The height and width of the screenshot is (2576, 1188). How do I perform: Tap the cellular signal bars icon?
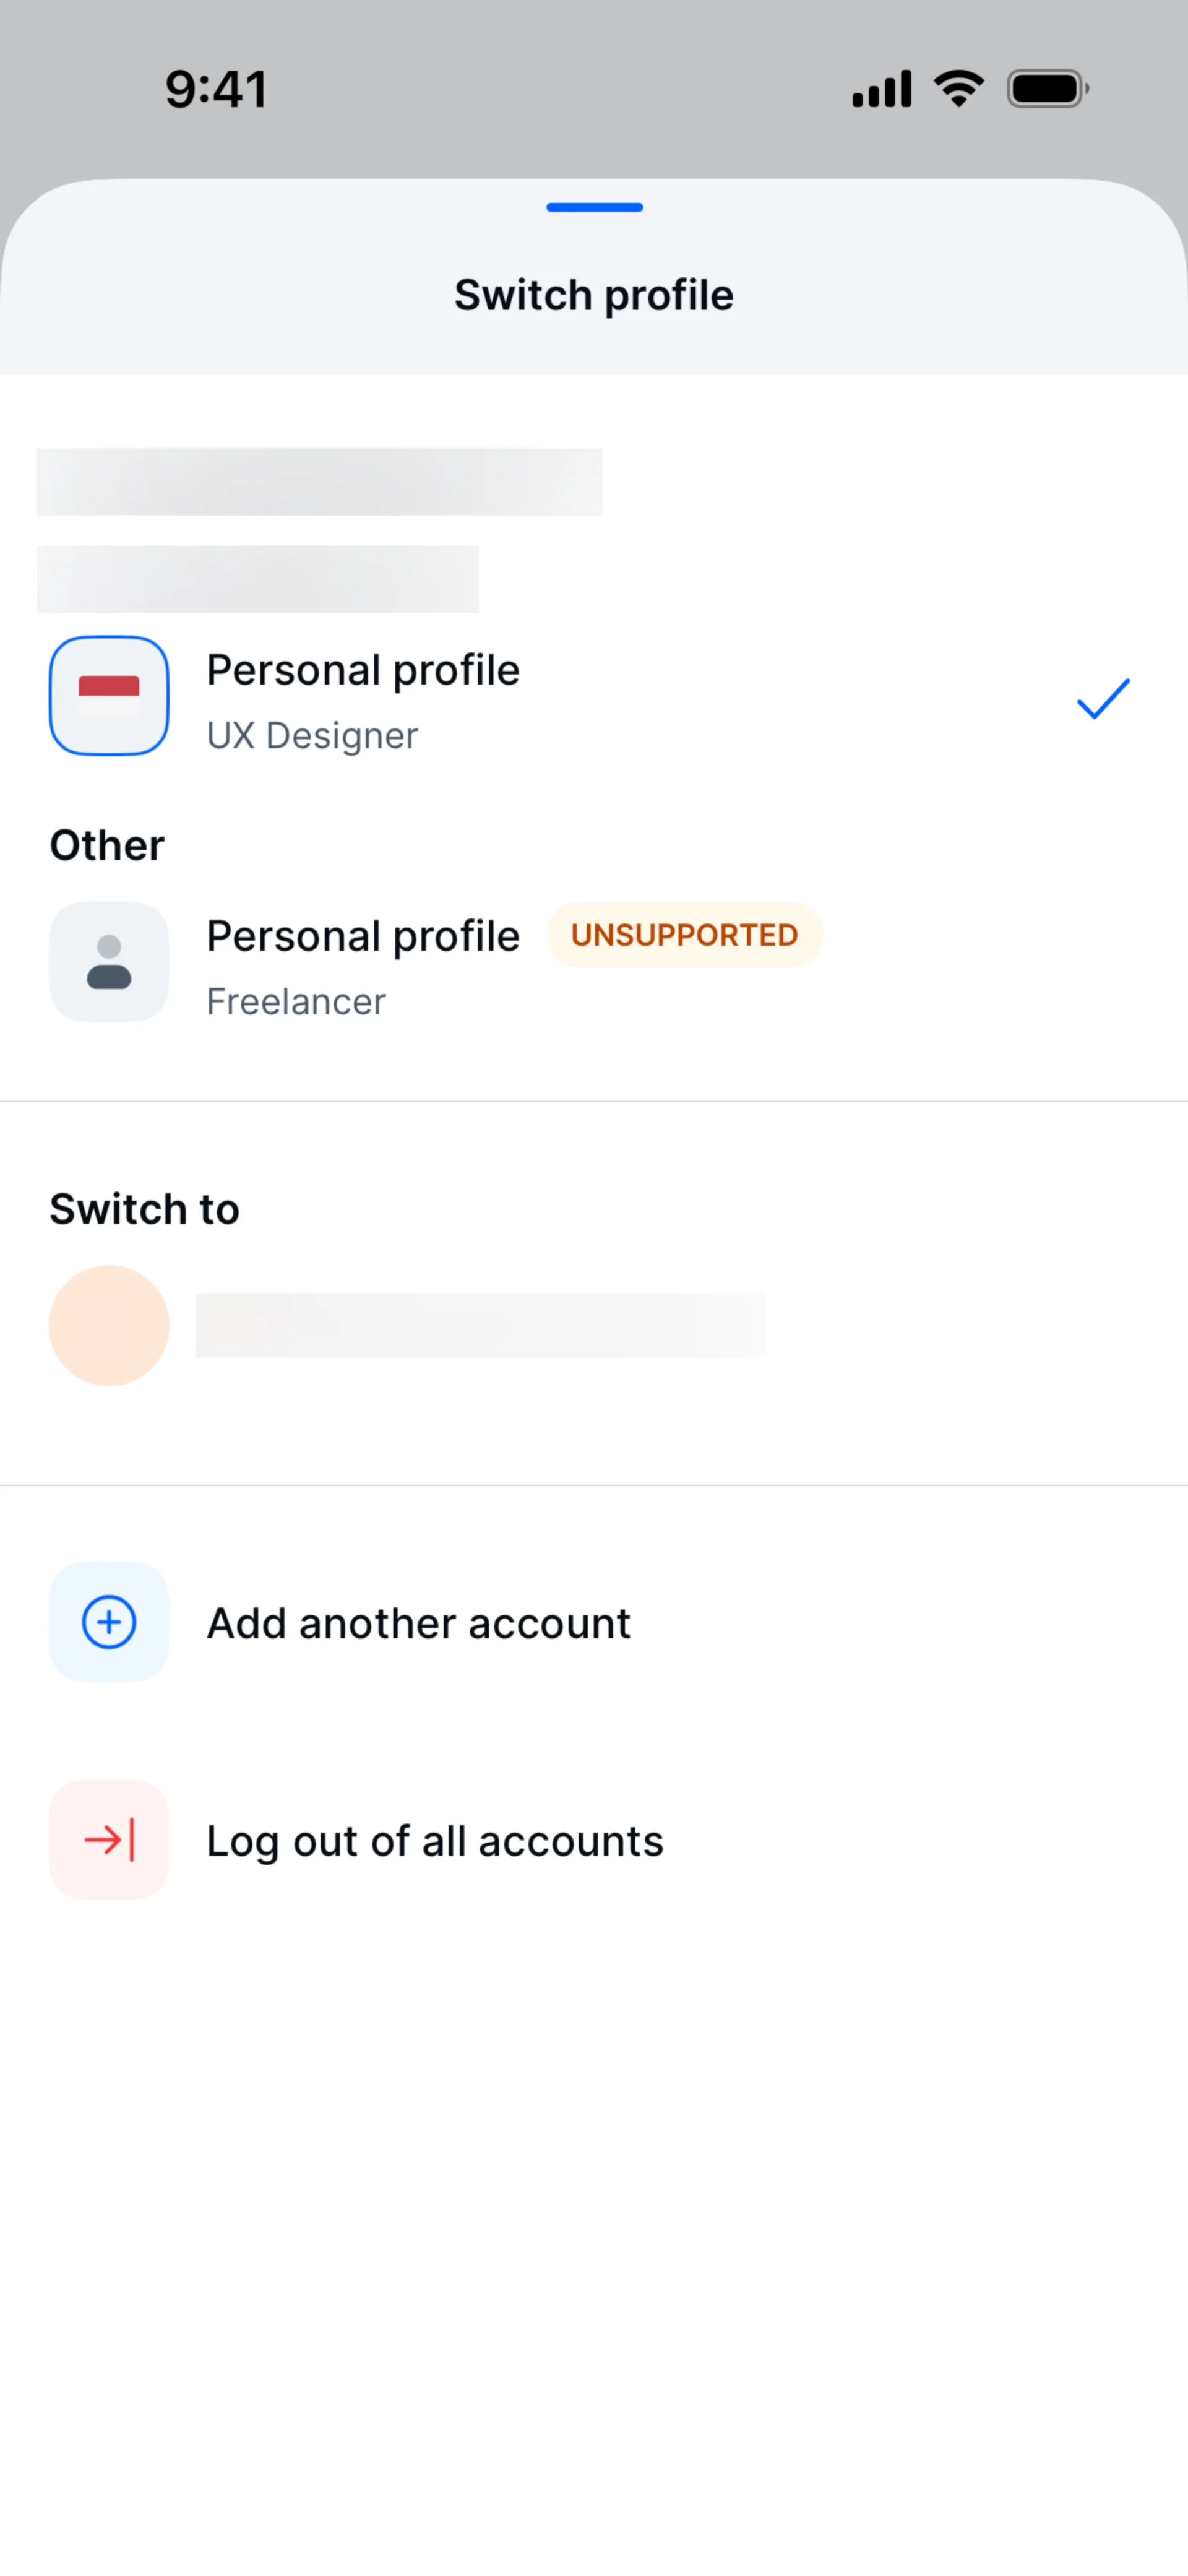[x=881, y=89]
